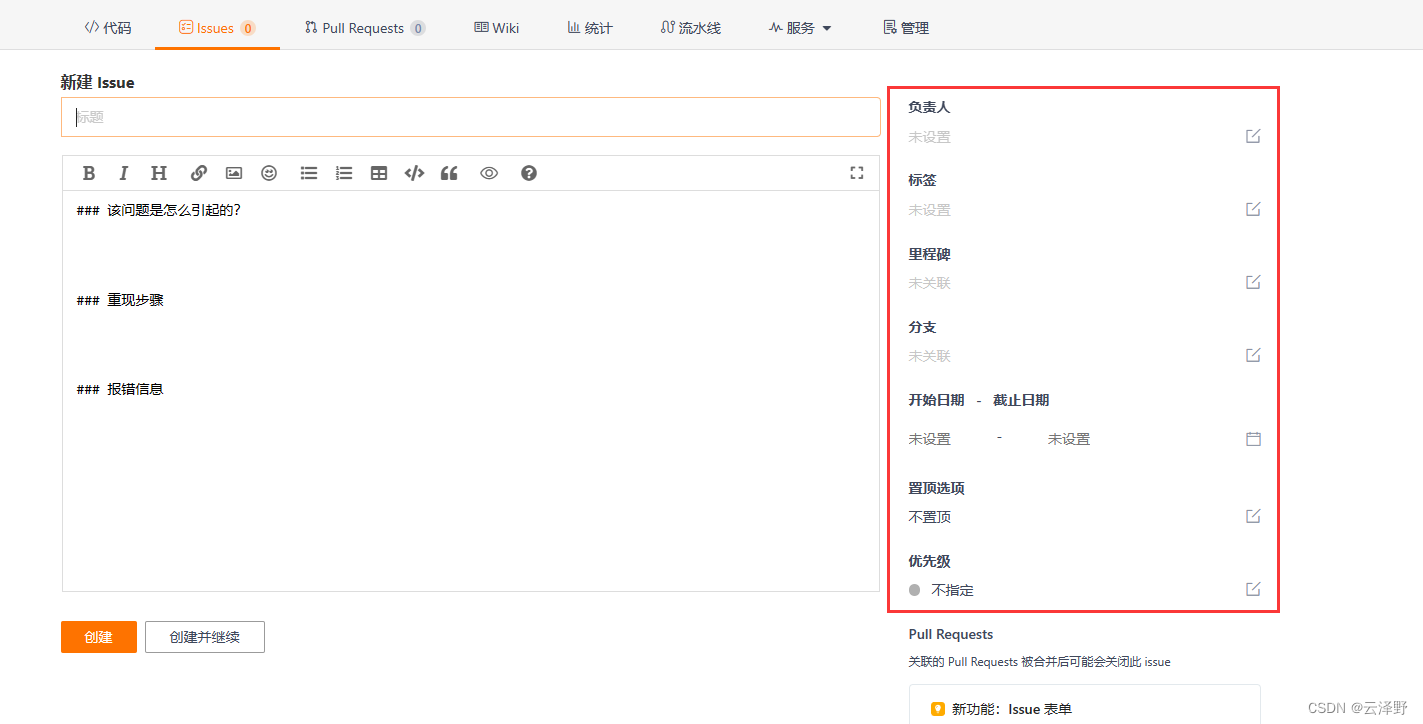Insert table using grid icon
The width and height of the screenshot is (1423, 724).
pyautogui.click(x=379, y=173)
